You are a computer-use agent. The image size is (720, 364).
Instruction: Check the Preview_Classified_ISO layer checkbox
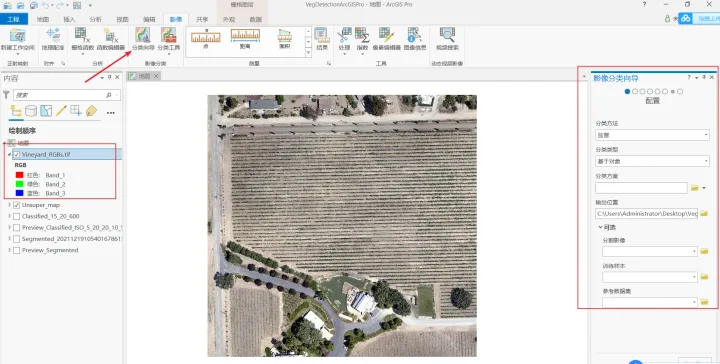tap(17, 228)
